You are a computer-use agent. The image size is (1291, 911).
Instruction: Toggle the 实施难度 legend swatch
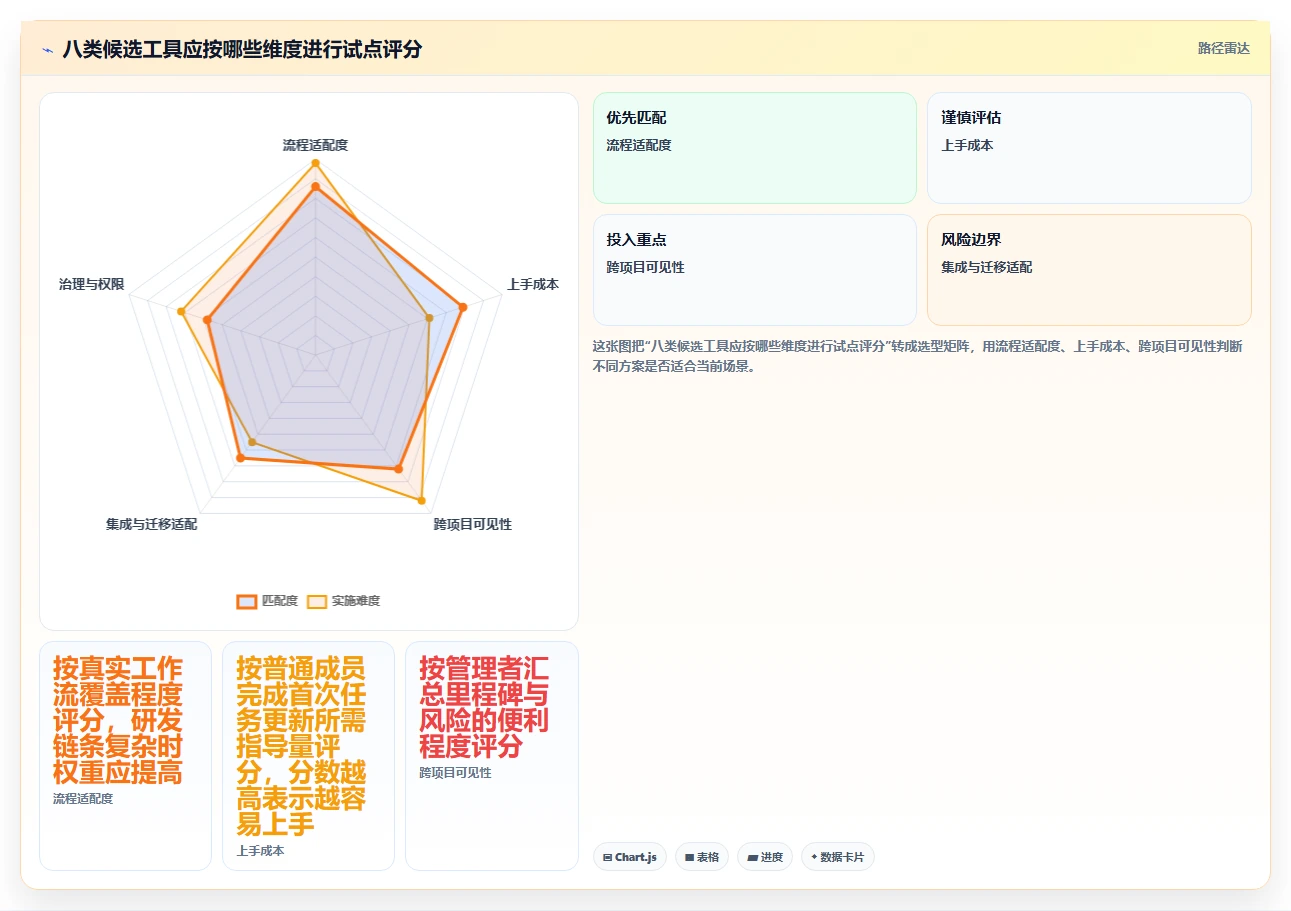tap(317, 601)
